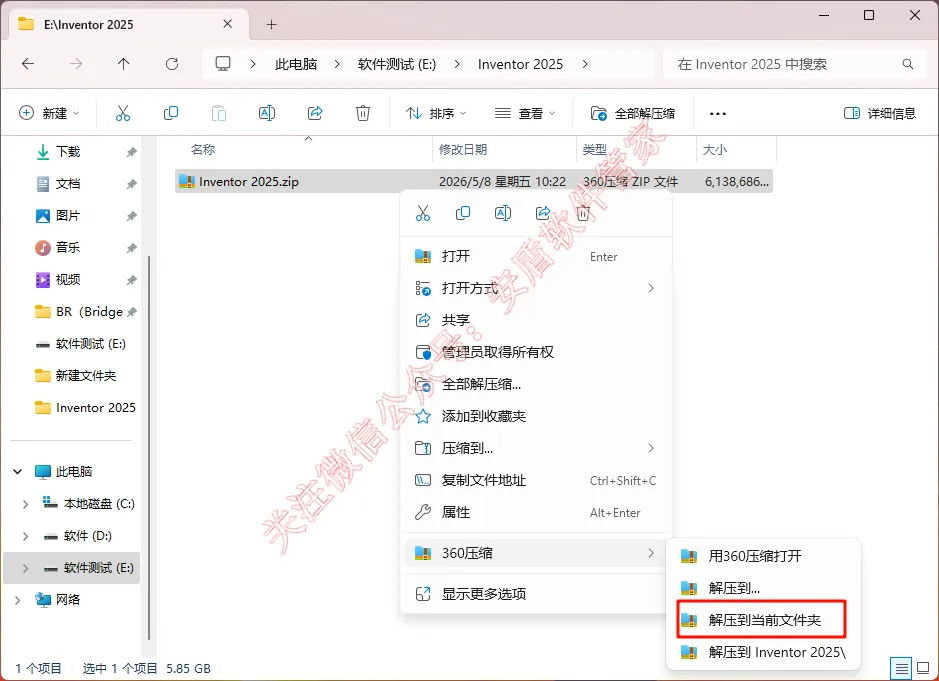This screenshot has height=681, width=939.
Task: Select 共享 in the context menu
Action: pyautogui.click(x=536, y=320)
